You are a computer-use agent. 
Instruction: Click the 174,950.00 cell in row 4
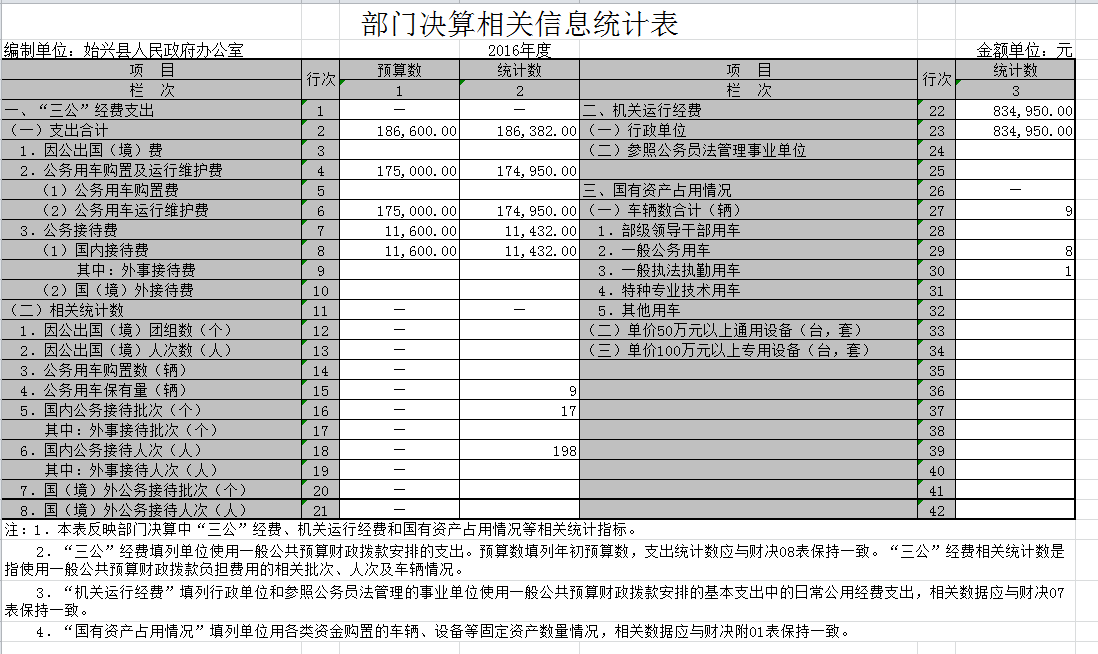point(520,170)
